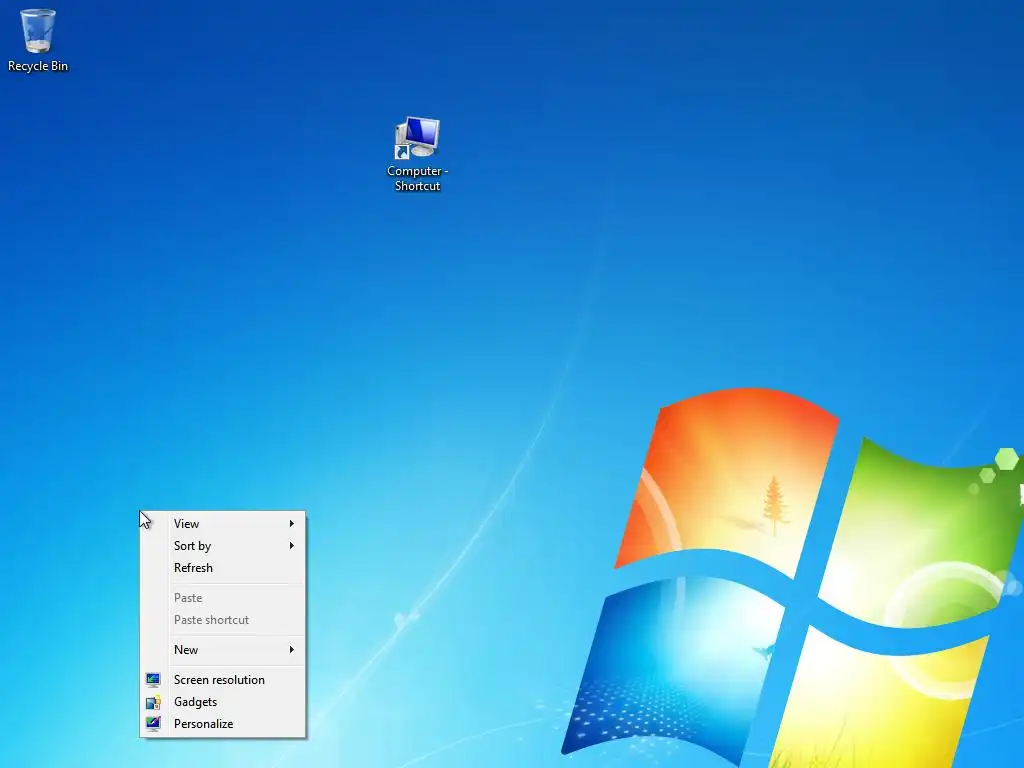This screenshot has width=1024, height=768.
Task: Expand the arrow next to New
Action: [292, 650]
